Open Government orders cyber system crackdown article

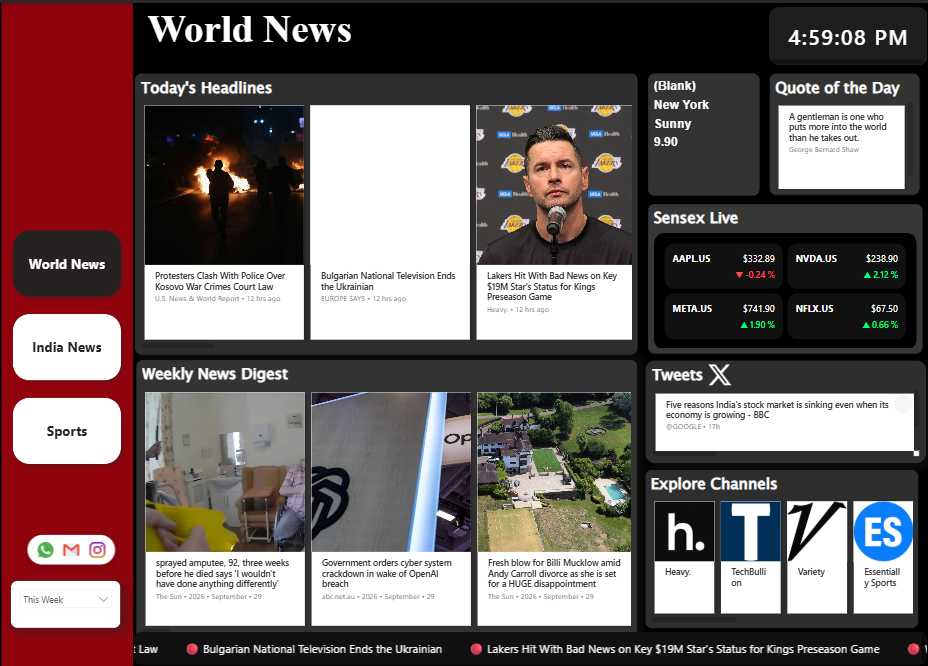[x=386, y=573]
